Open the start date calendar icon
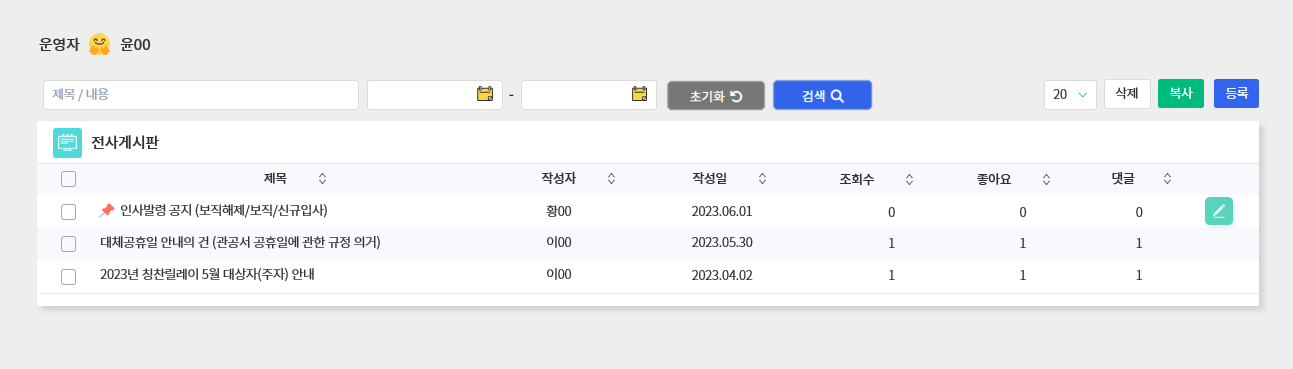Screen dimensions: 1293x369 pyautogui.click(x=485, y=94)
